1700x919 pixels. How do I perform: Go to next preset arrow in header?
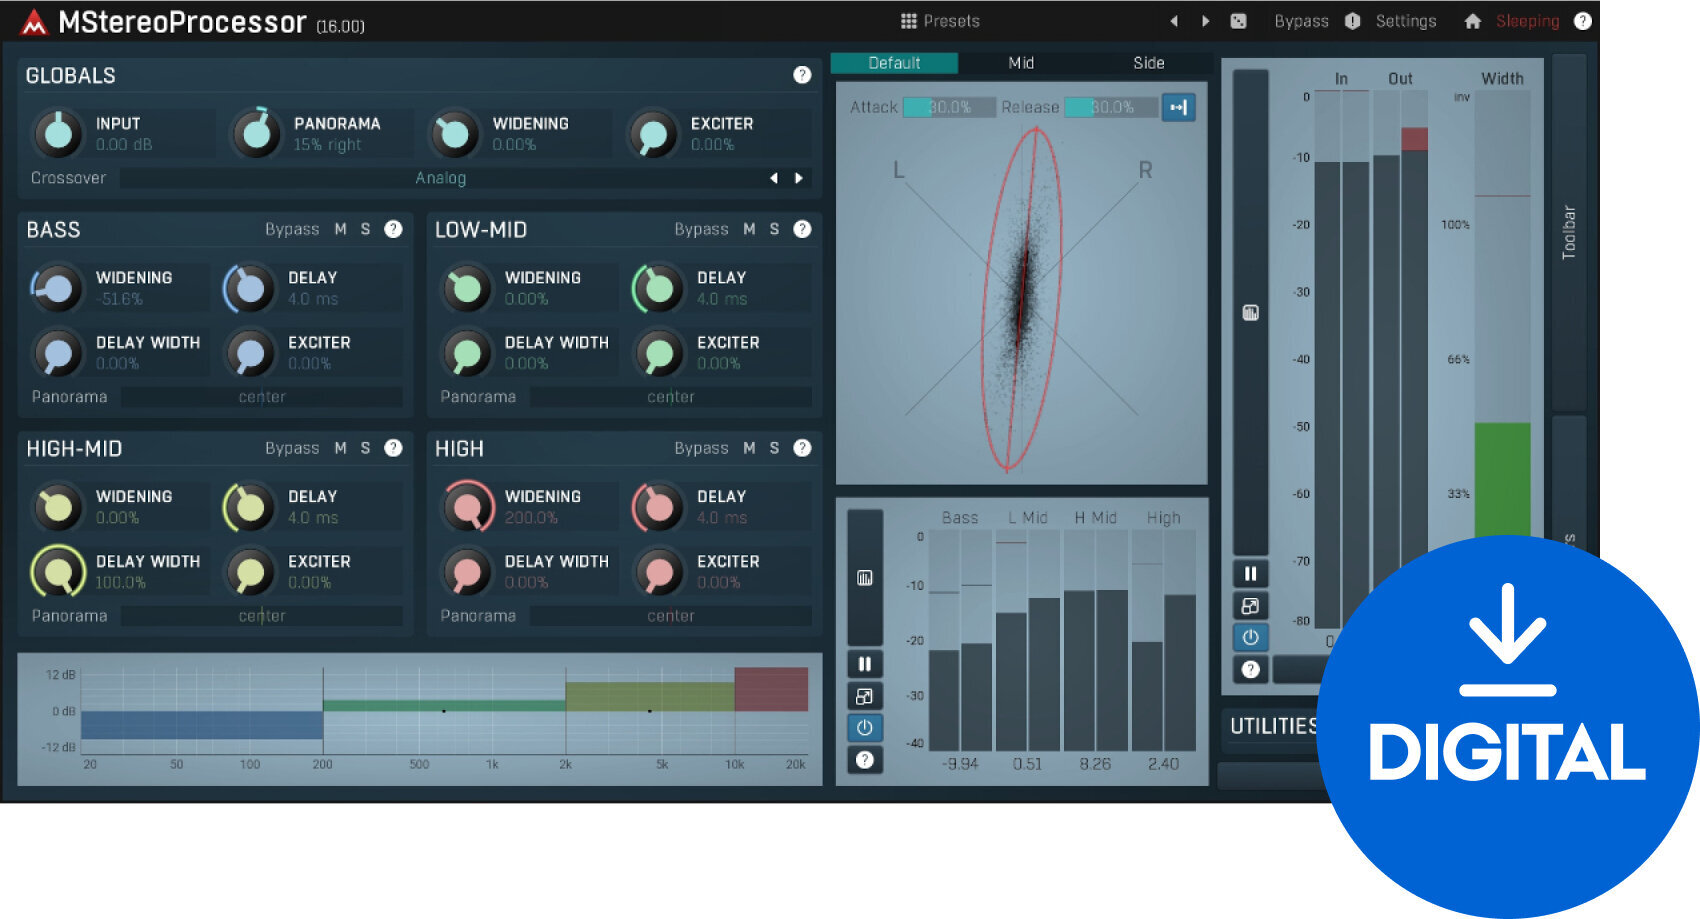(1205, 21)
